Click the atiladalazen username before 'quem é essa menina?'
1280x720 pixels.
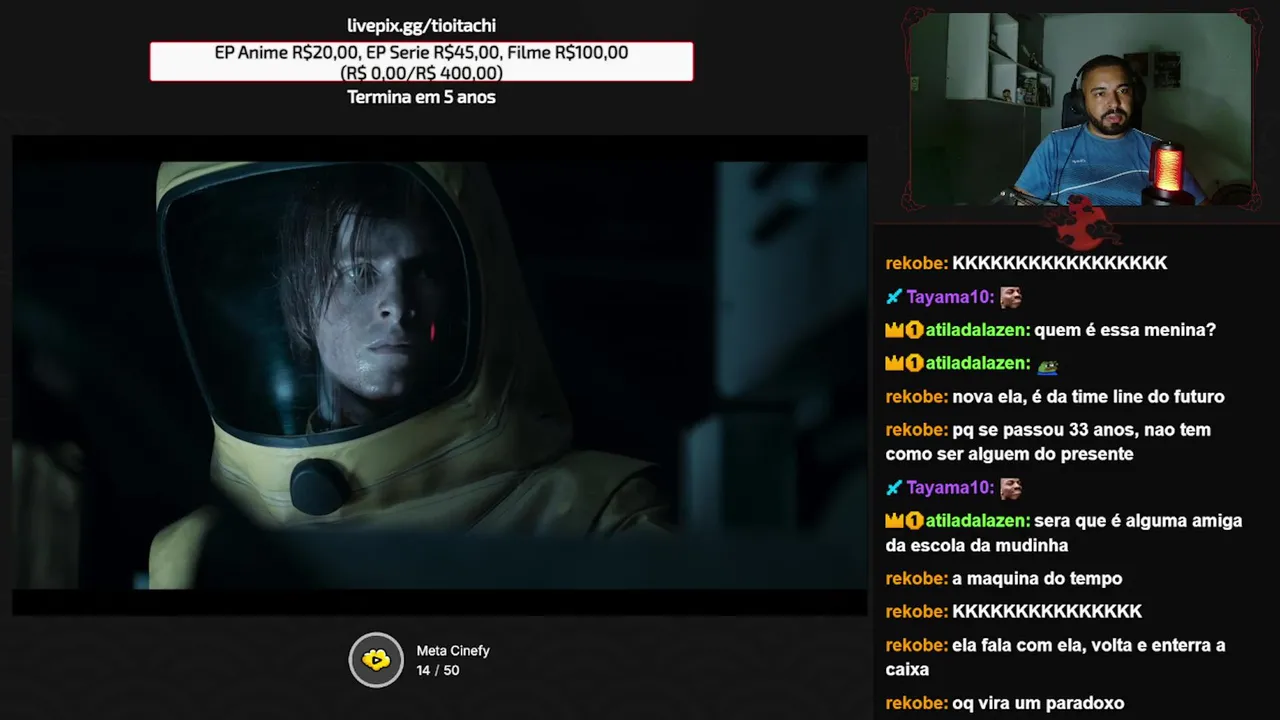(x=977, y=330)
